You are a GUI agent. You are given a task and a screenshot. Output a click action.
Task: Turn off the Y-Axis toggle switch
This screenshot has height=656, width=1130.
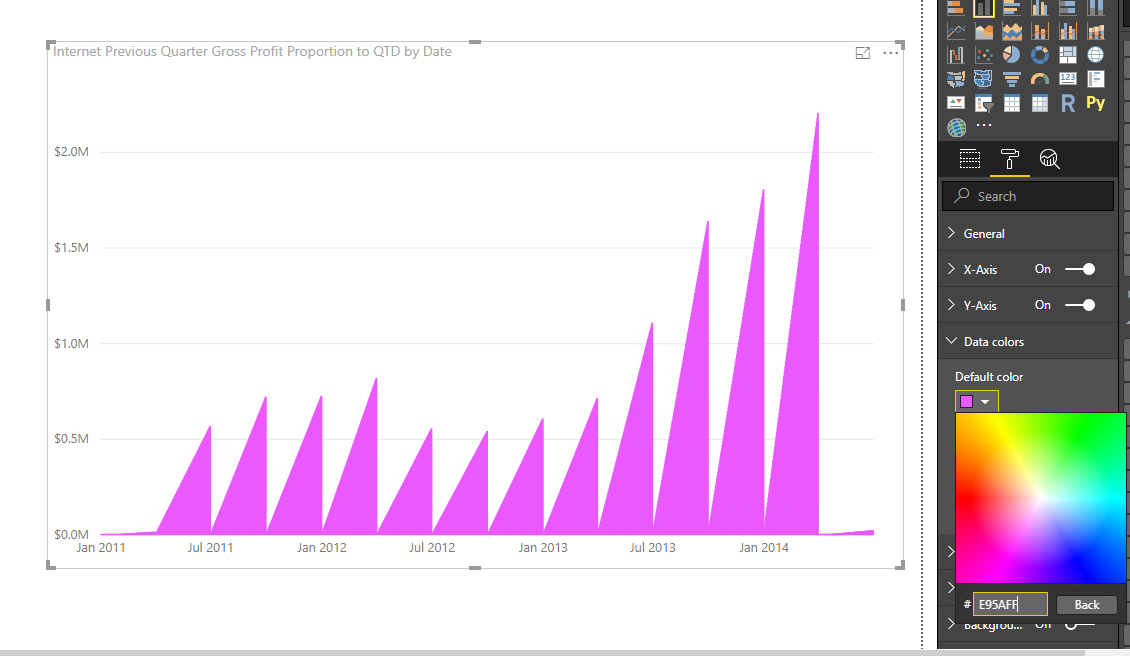pos(1080,305)
